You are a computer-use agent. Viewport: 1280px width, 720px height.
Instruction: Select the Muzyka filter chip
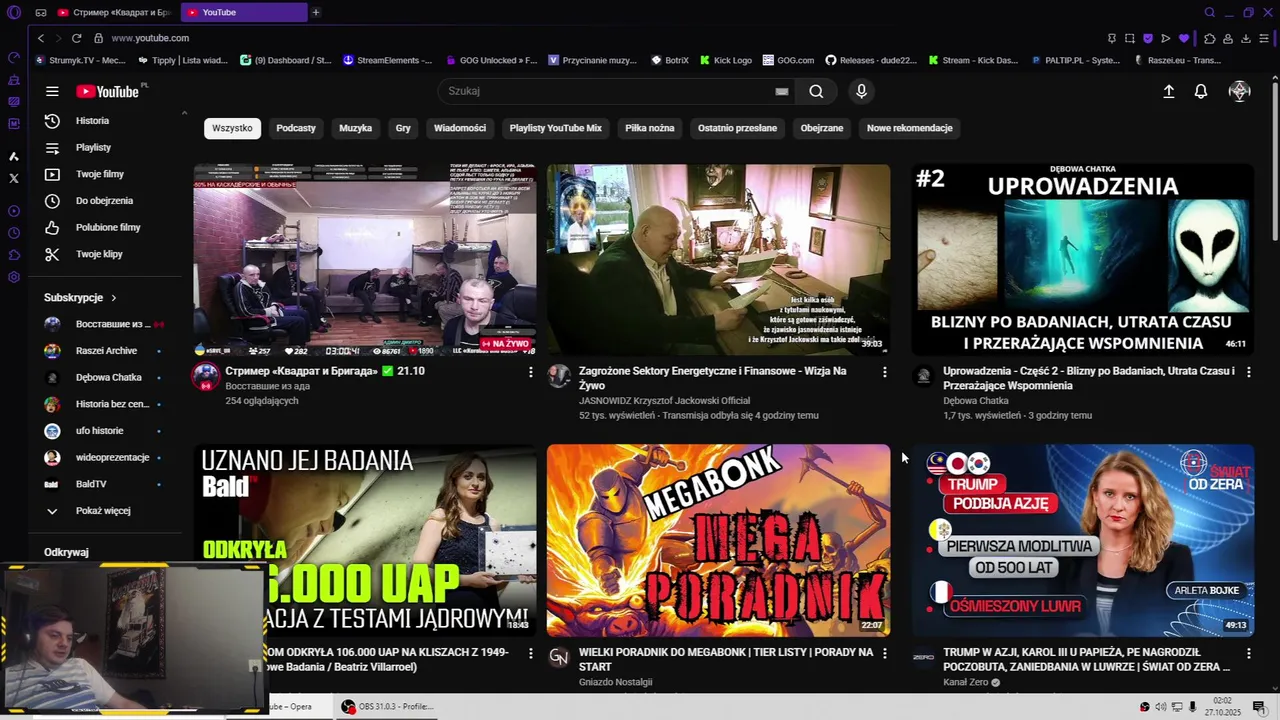[x=355, y=128]
